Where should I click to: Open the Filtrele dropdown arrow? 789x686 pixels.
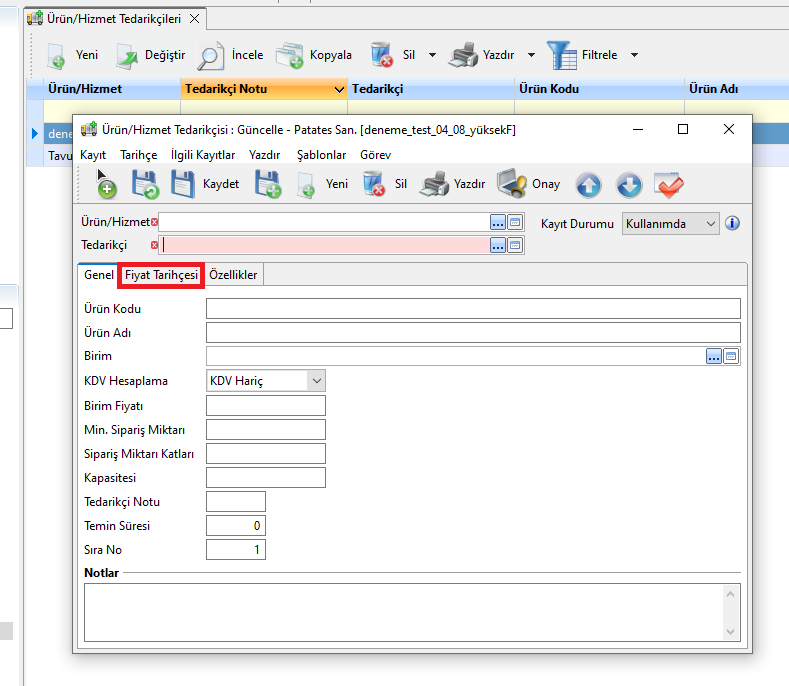tap(634, 55)
